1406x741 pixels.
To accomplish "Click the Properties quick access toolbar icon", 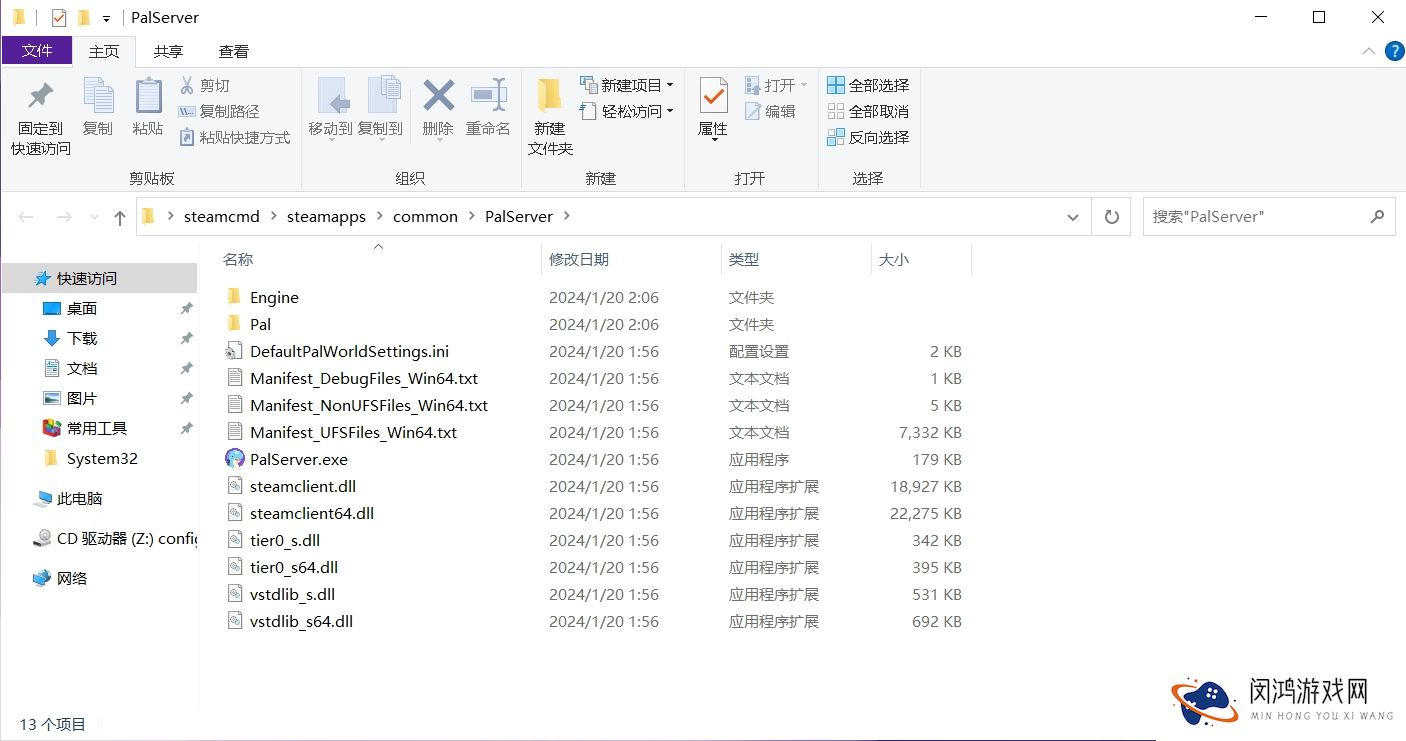I will click(x=58, y=17).
